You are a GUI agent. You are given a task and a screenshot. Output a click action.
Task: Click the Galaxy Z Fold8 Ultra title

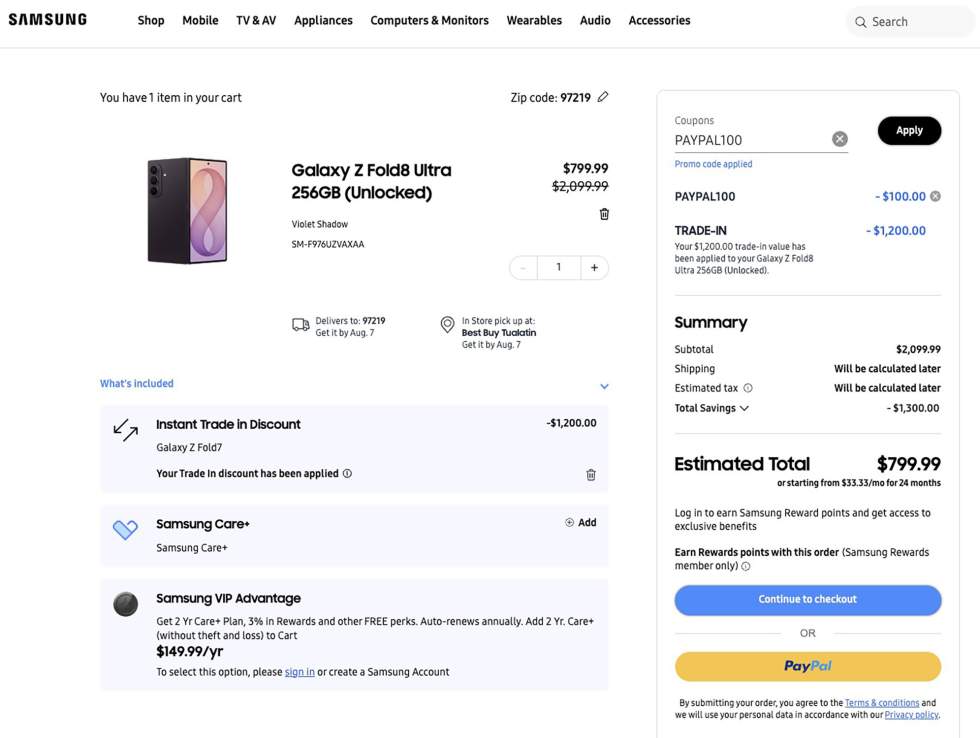[x=371, y=181]
